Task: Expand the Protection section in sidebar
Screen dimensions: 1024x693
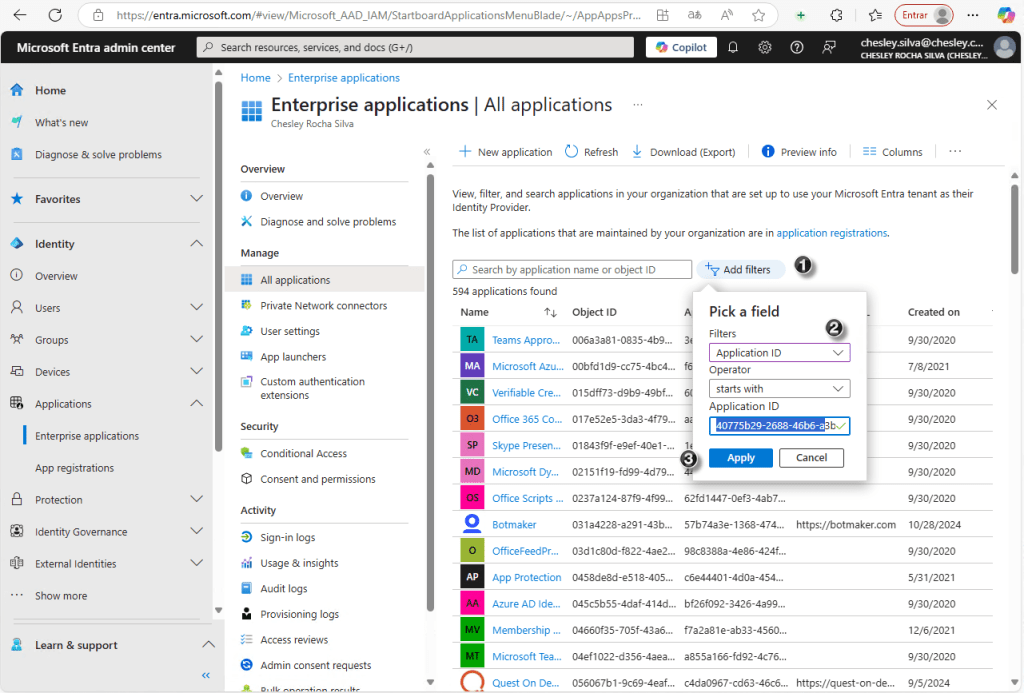Action: pos(196,500)
